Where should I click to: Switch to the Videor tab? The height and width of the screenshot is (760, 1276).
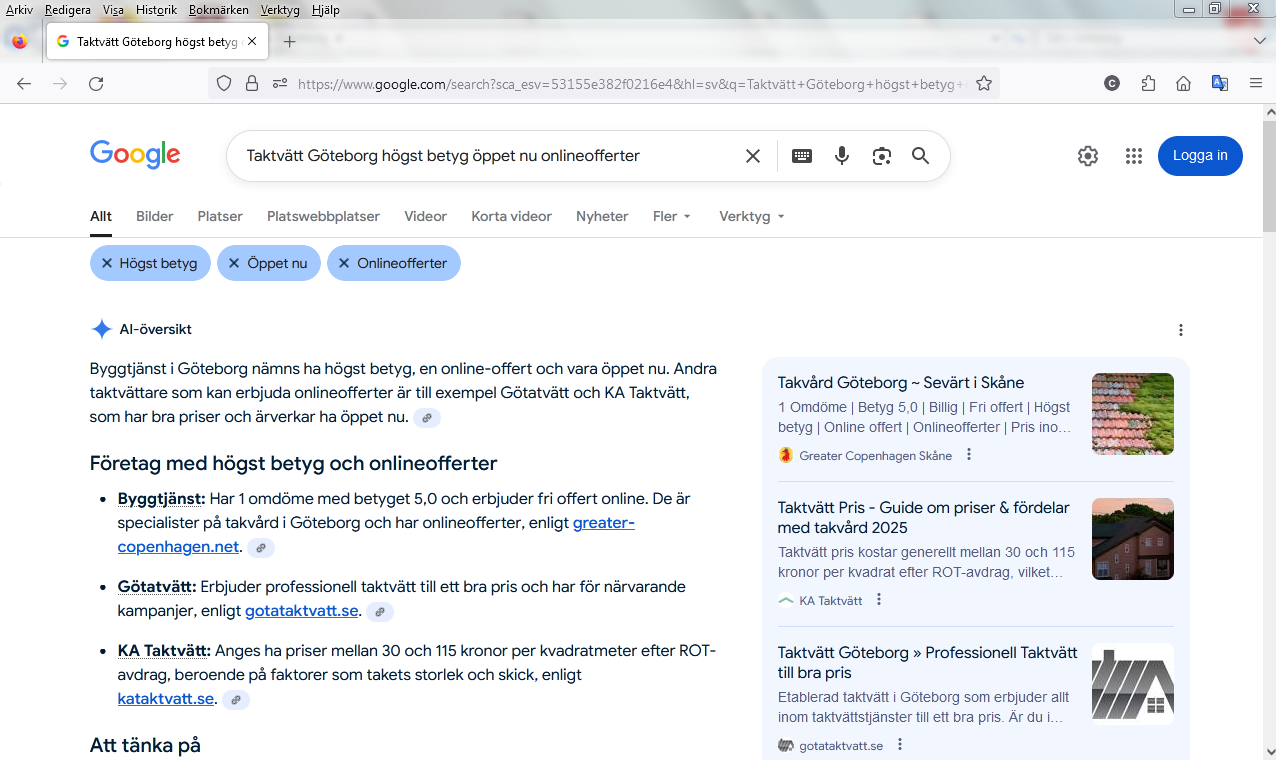425,216
